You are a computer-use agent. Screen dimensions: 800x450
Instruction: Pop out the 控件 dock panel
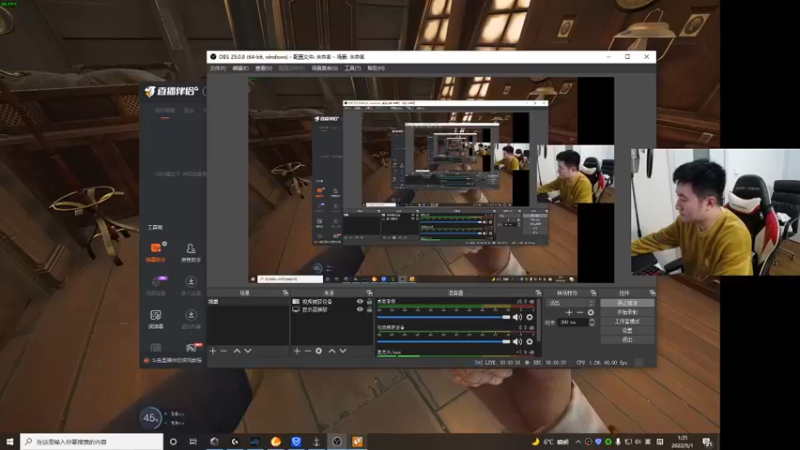652,293
